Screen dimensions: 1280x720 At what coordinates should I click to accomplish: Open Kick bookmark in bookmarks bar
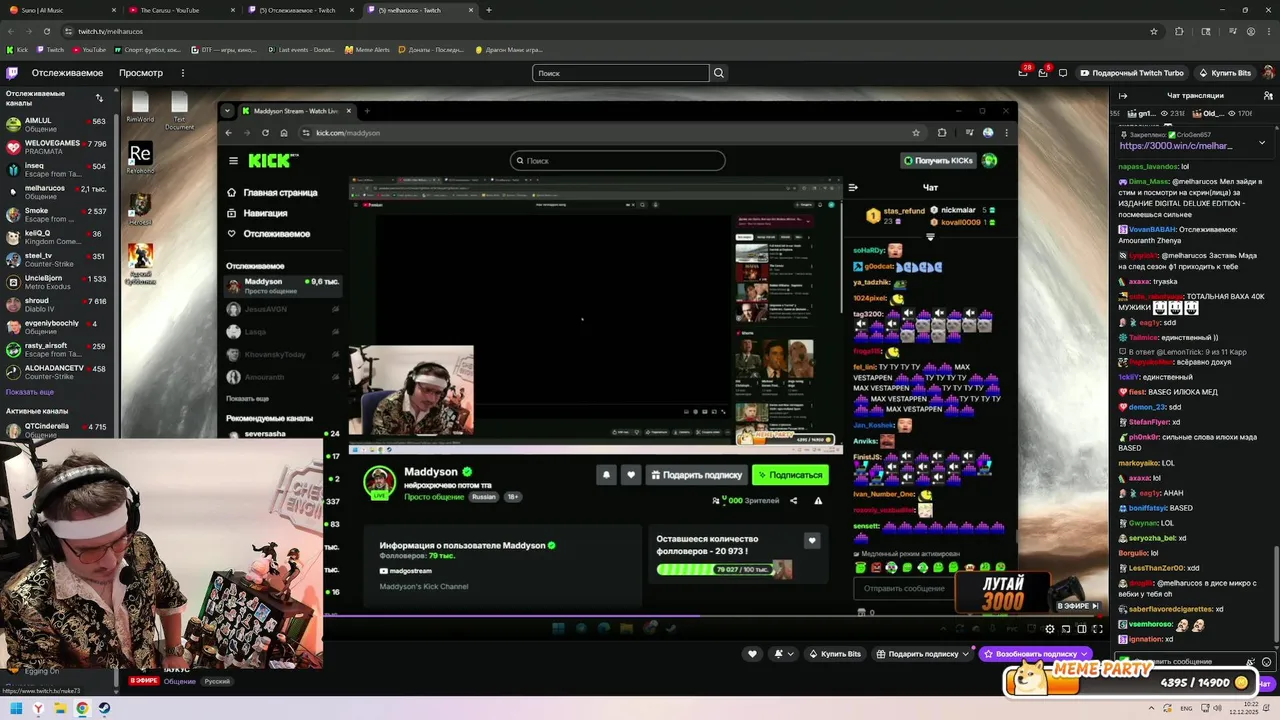(x=17, y=49)
